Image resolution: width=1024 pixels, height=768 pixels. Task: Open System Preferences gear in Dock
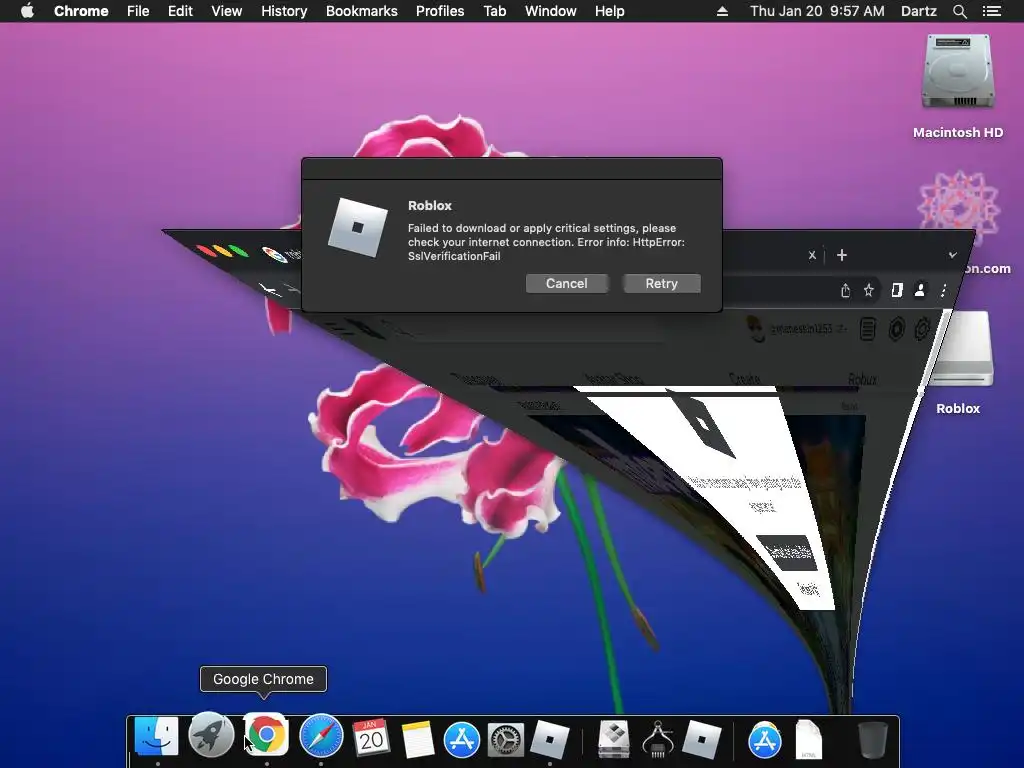(x=505, y=741)
